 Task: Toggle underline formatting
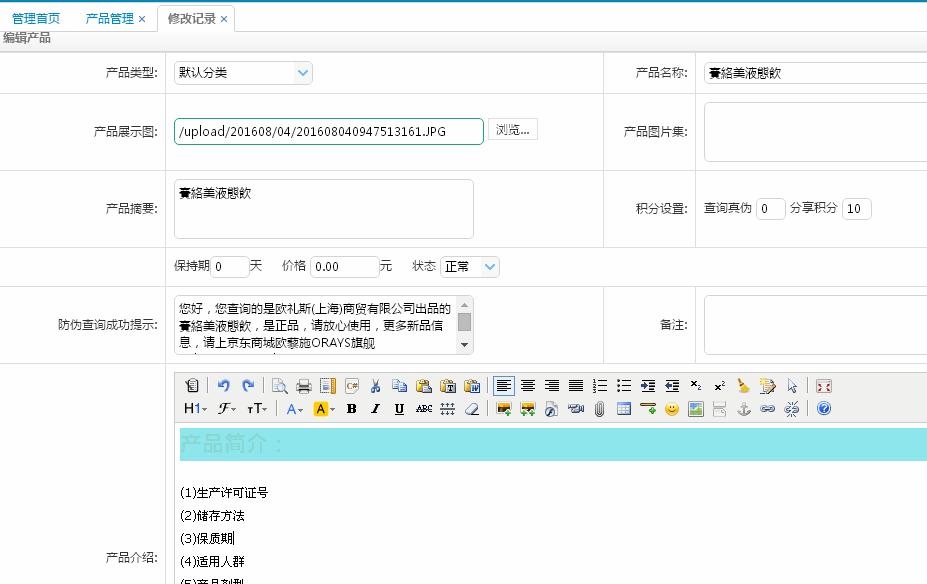(x=399, y=409)
